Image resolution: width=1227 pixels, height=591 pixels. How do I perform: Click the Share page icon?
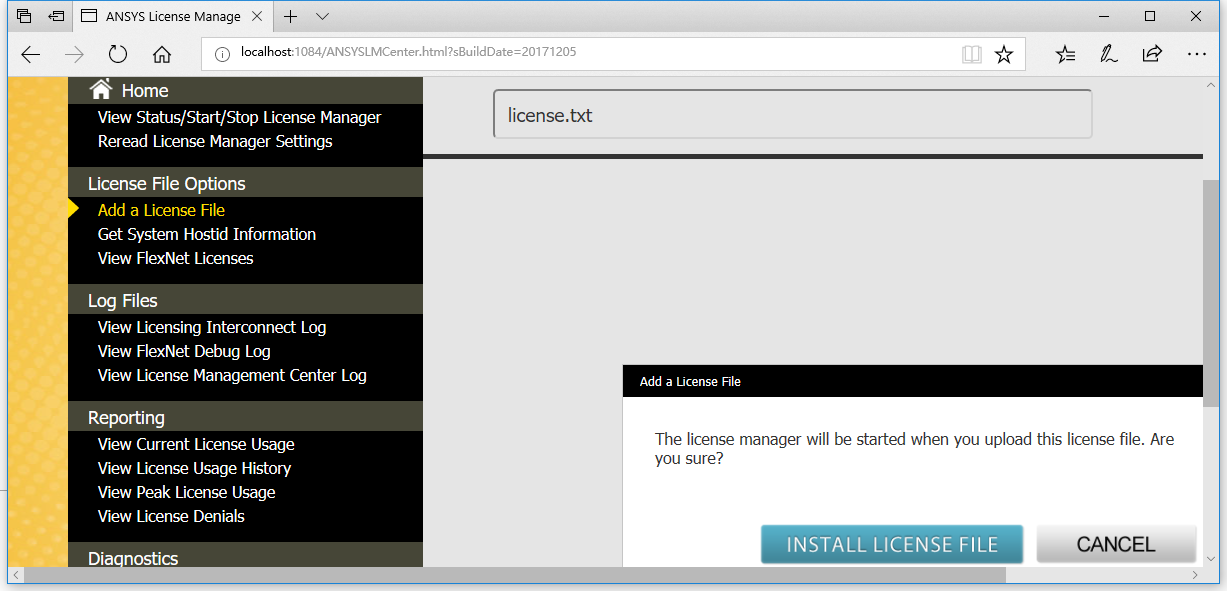1152,54
